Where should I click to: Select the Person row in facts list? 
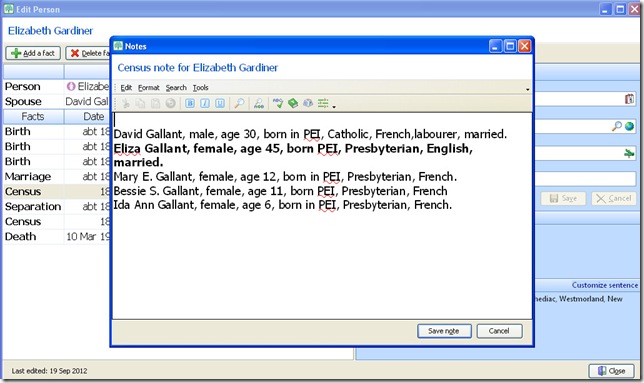[57, 87]
